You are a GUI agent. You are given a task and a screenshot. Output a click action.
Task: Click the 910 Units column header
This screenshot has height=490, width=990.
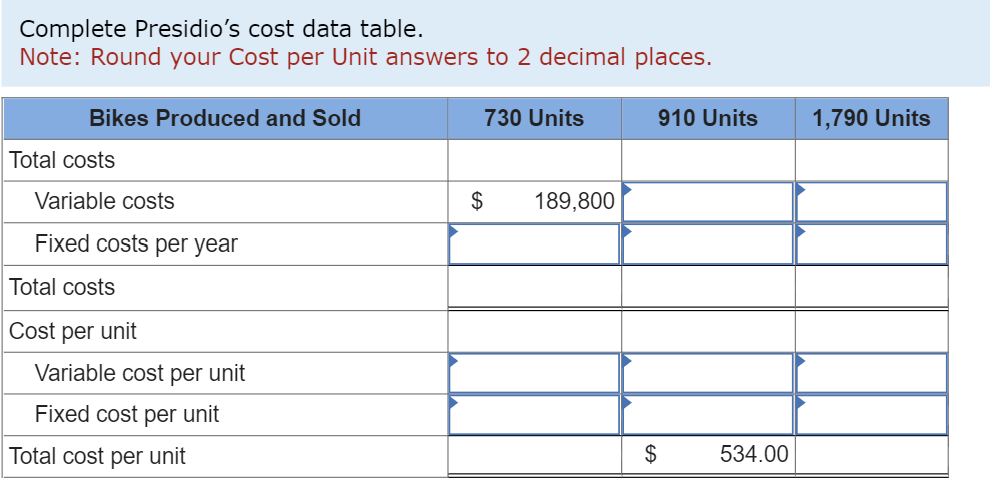(x=708, y=118)
